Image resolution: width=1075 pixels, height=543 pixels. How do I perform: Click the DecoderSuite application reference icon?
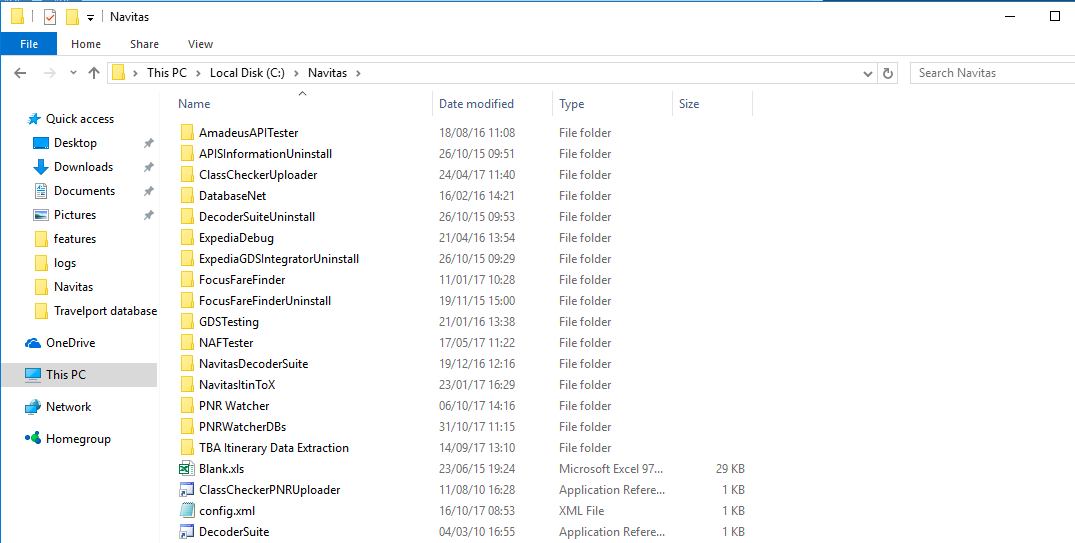click(186, 532)
